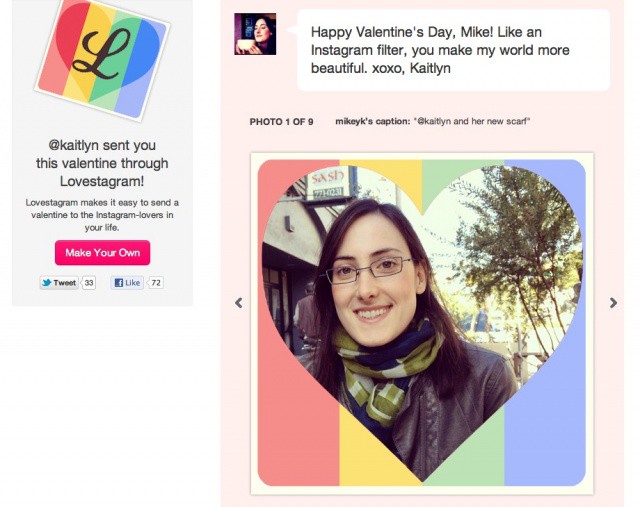This screenshot has width=640, height=507.
Task: Click the Facebook Like button
Action: (x=127, y=282)
